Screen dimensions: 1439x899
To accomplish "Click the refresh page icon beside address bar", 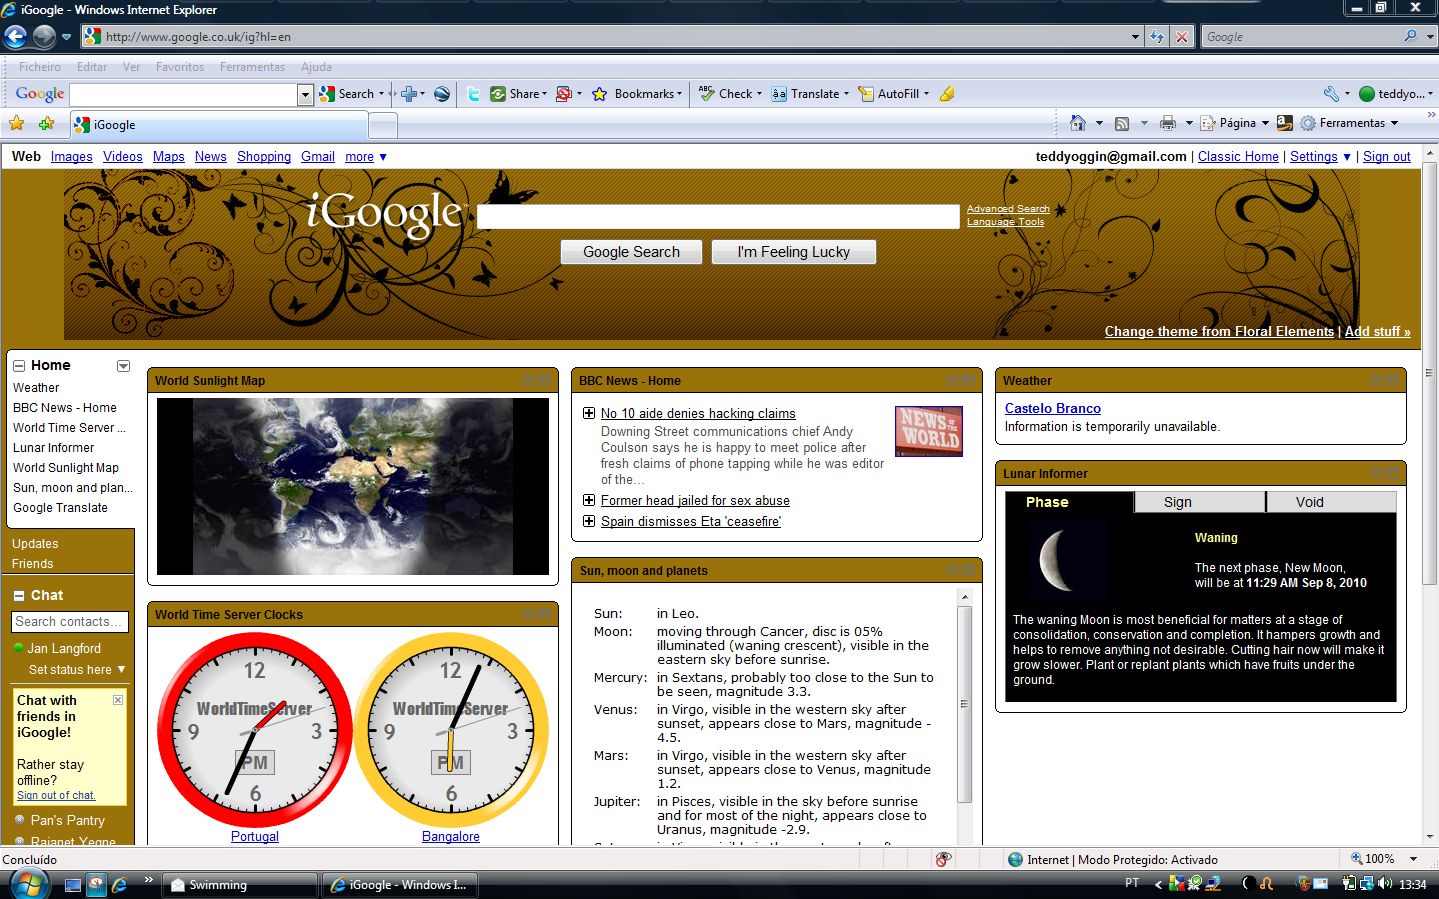I will (x=1157, y=37).
